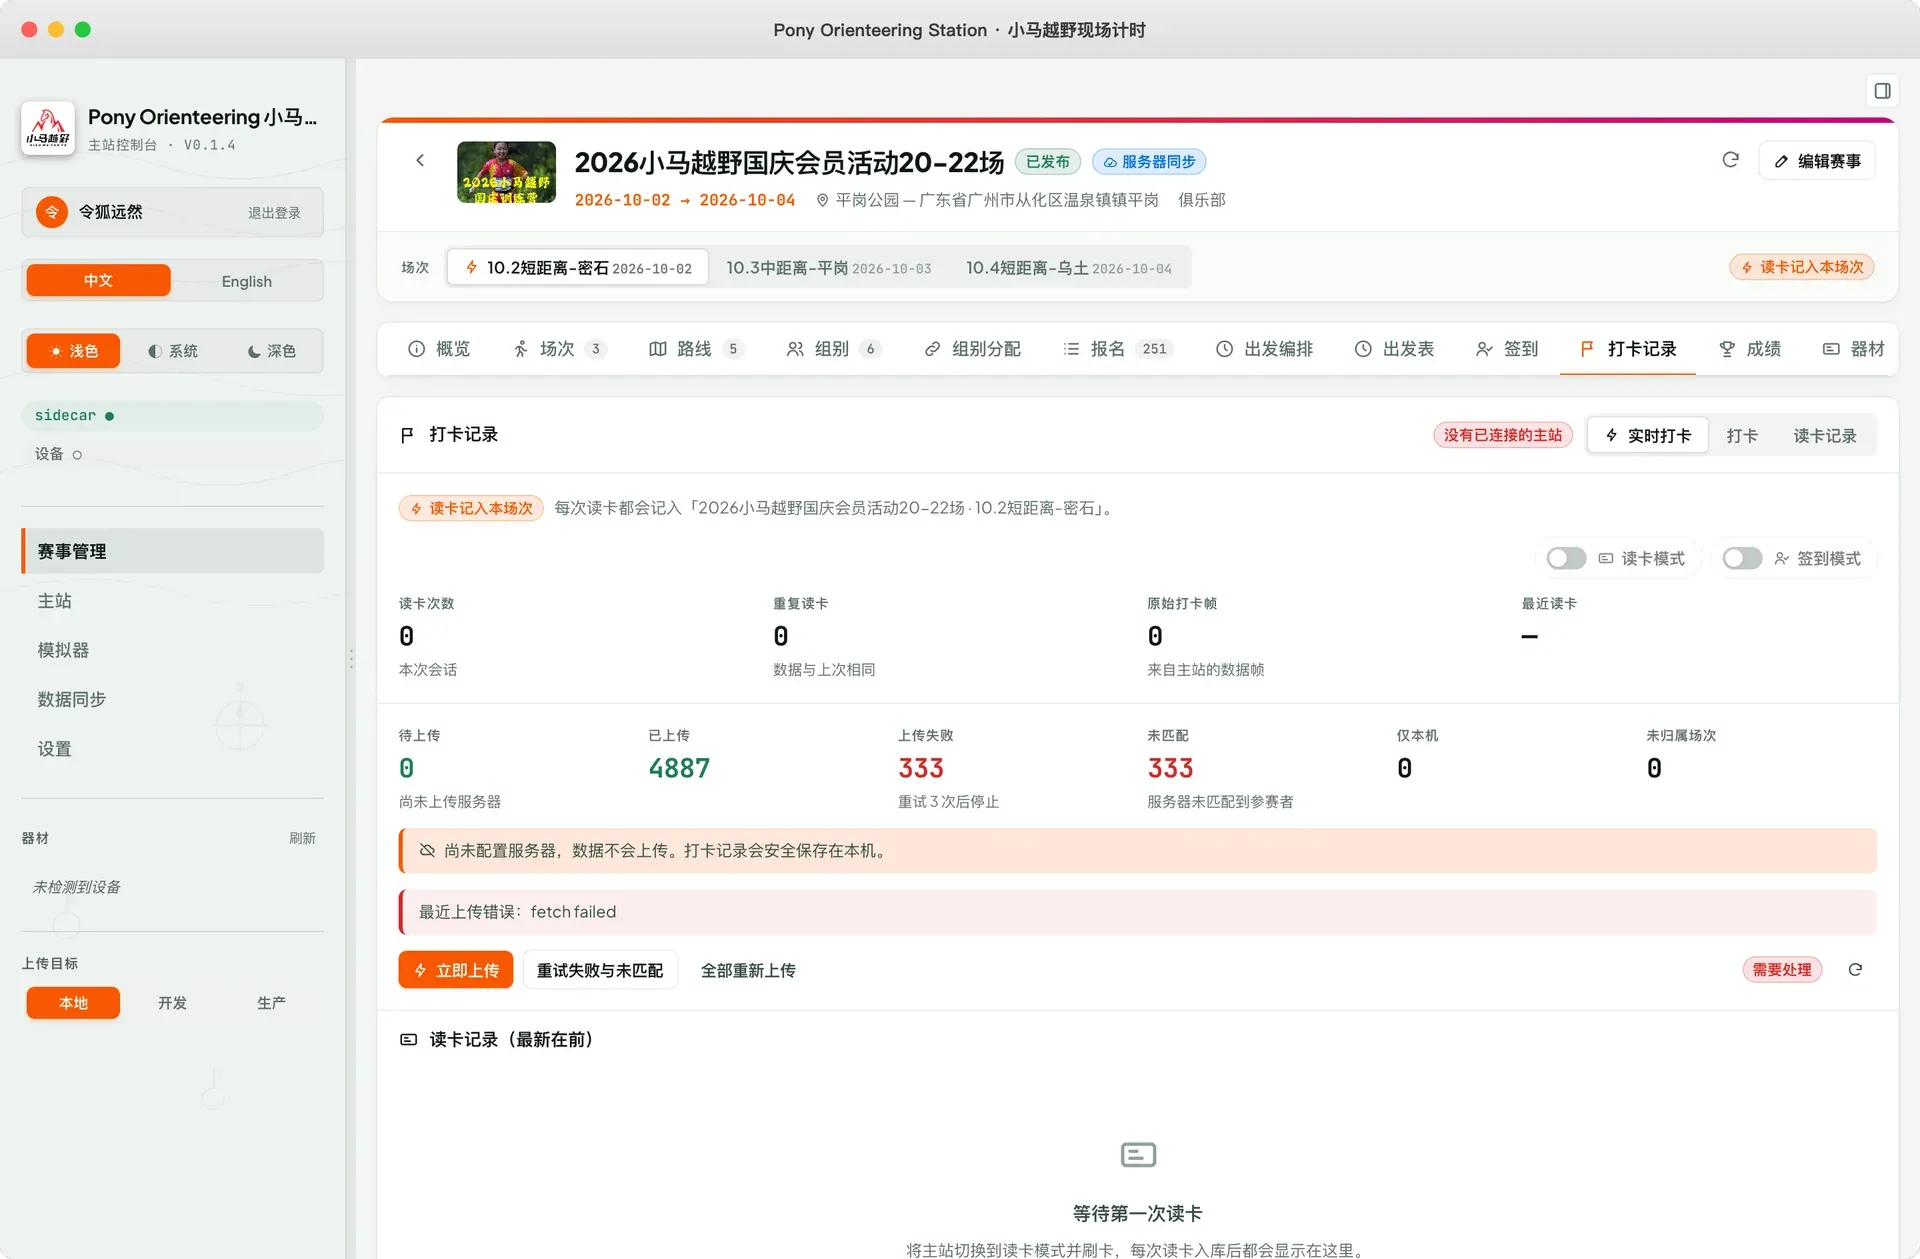Open the 成绩 results tab
The height and width of the screenshot is (1259, 1920).
click(1750, 349)
